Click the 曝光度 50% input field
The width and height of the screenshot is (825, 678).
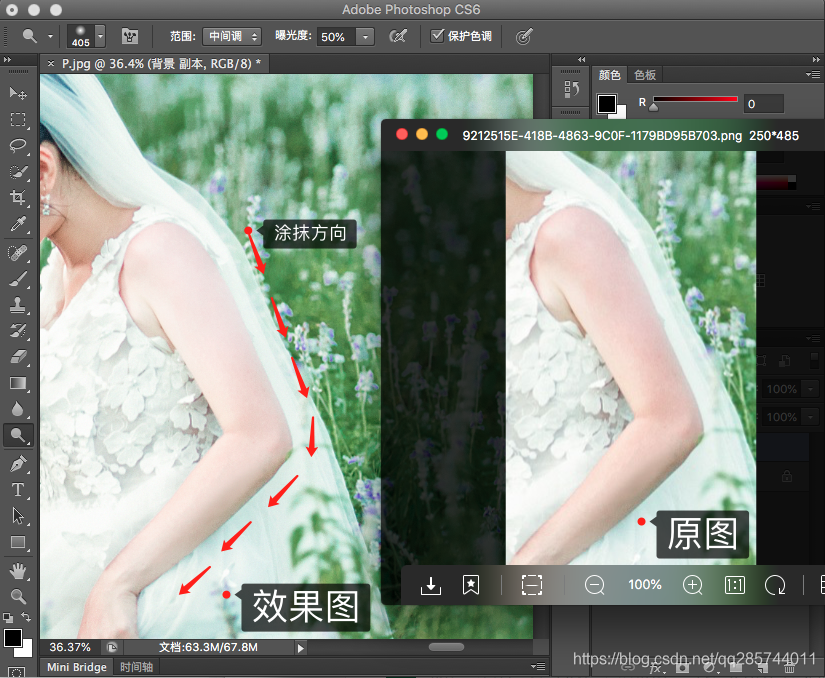[336, 37]
